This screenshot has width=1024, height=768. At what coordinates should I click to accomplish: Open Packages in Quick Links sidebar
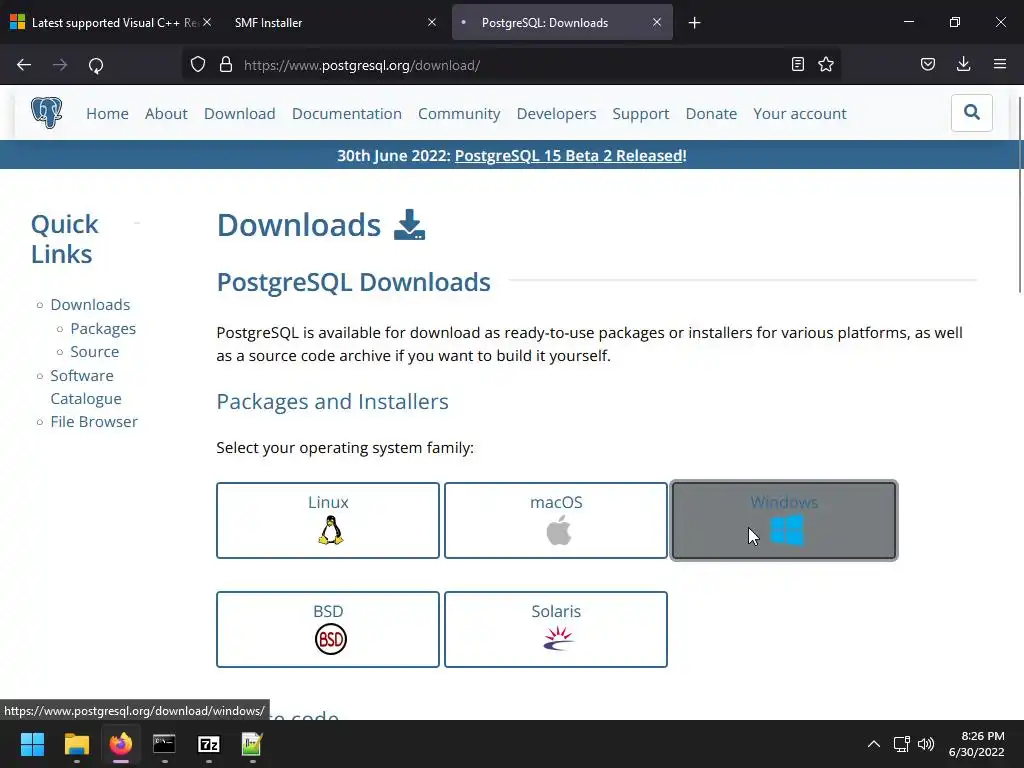point(103,328)
